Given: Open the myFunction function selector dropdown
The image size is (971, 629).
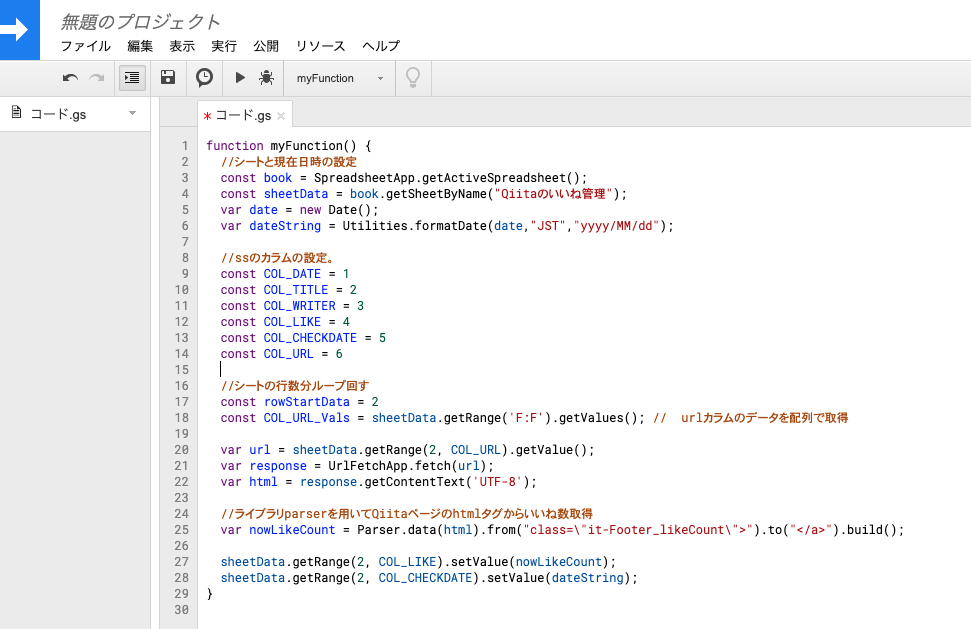Looking at the screenshot, I should [x=338, y=77].
